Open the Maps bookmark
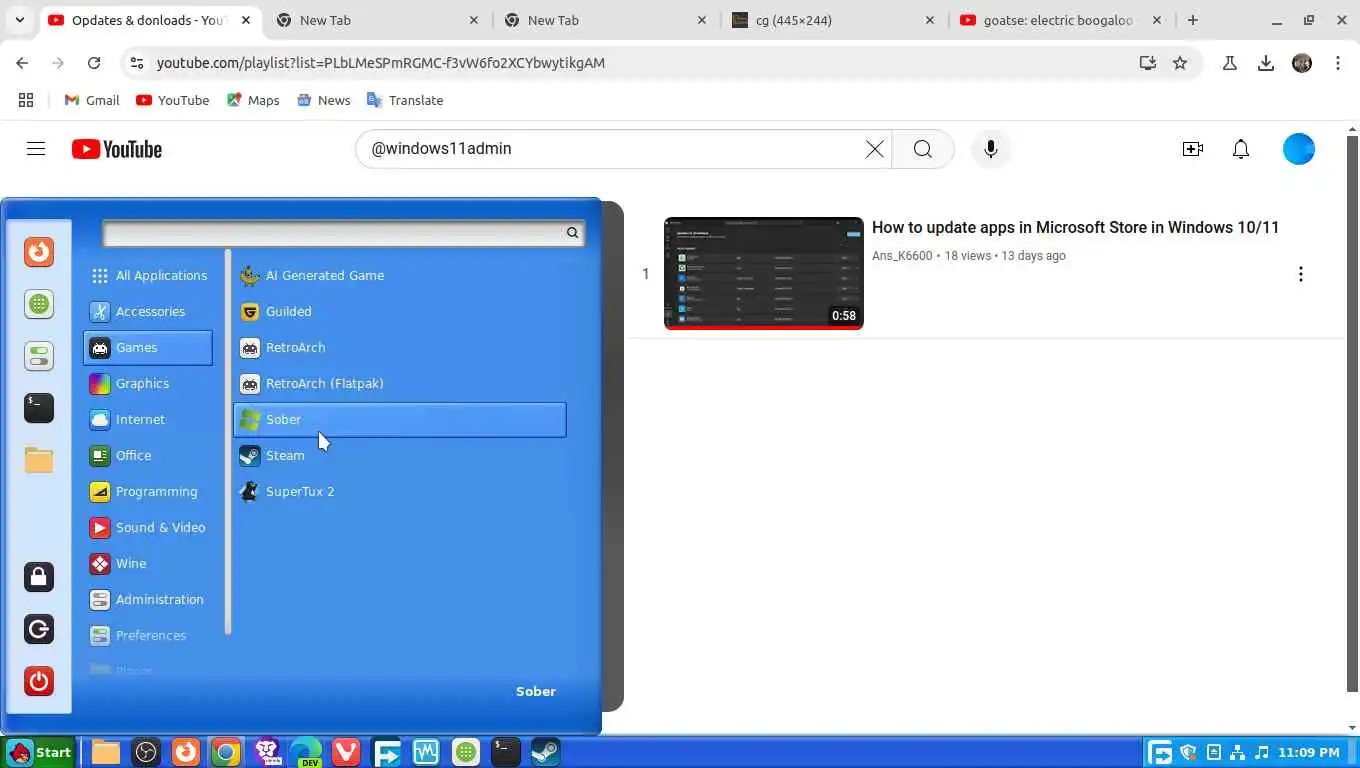 pyautogui.click(x=253, y=100)
